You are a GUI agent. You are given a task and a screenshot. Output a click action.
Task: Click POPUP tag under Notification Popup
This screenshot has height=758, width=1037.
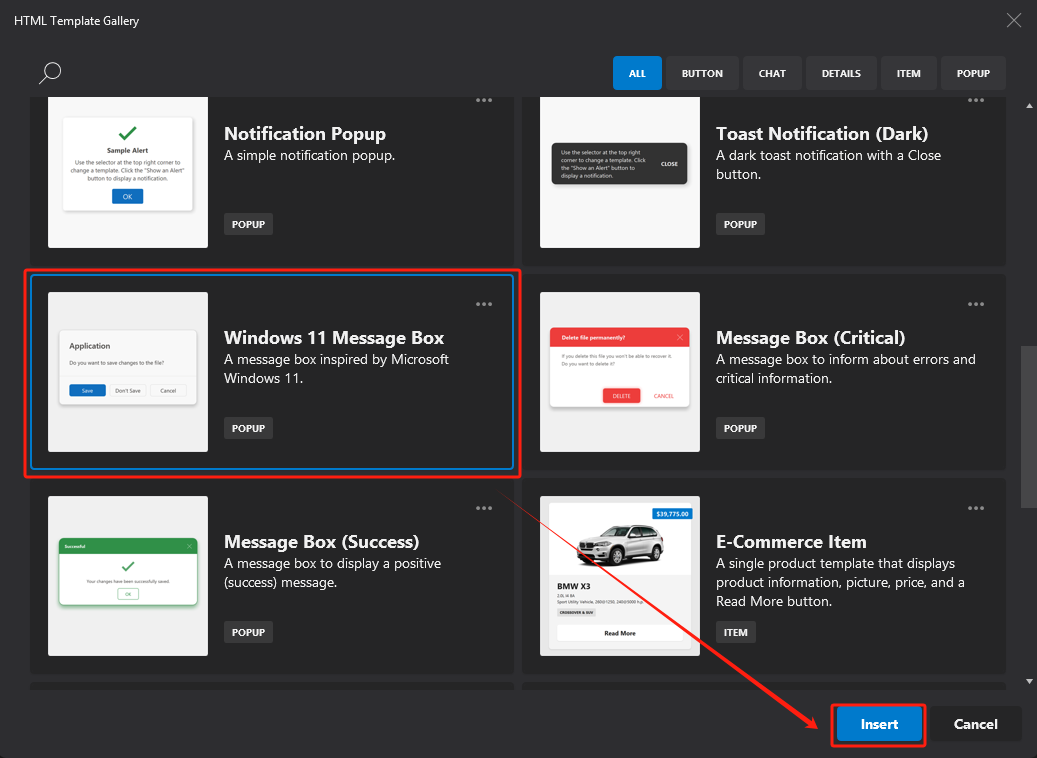pos(249,224)
